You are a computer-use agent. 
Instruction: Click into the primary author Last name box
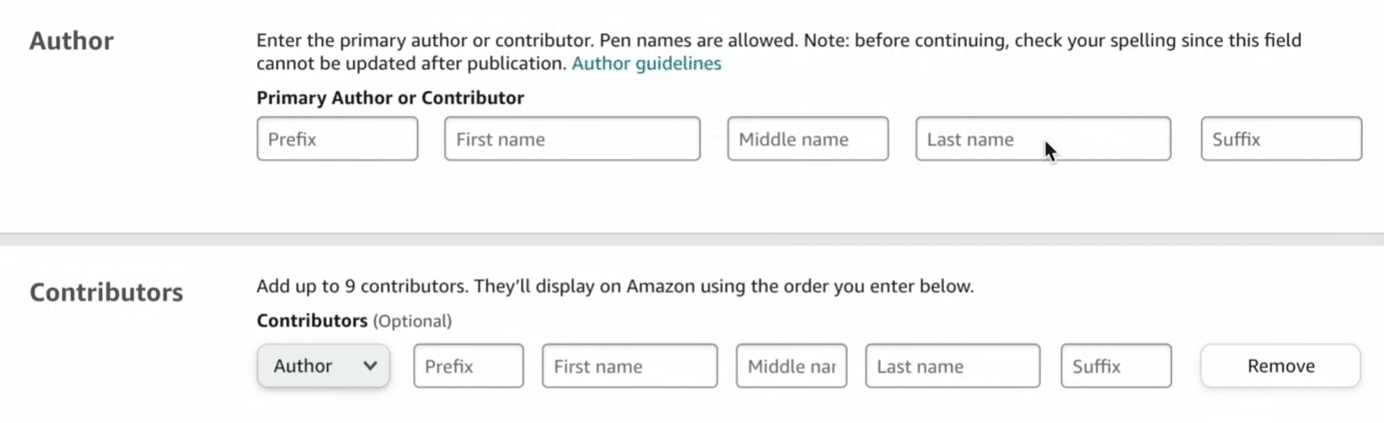tap(1042, 139)
